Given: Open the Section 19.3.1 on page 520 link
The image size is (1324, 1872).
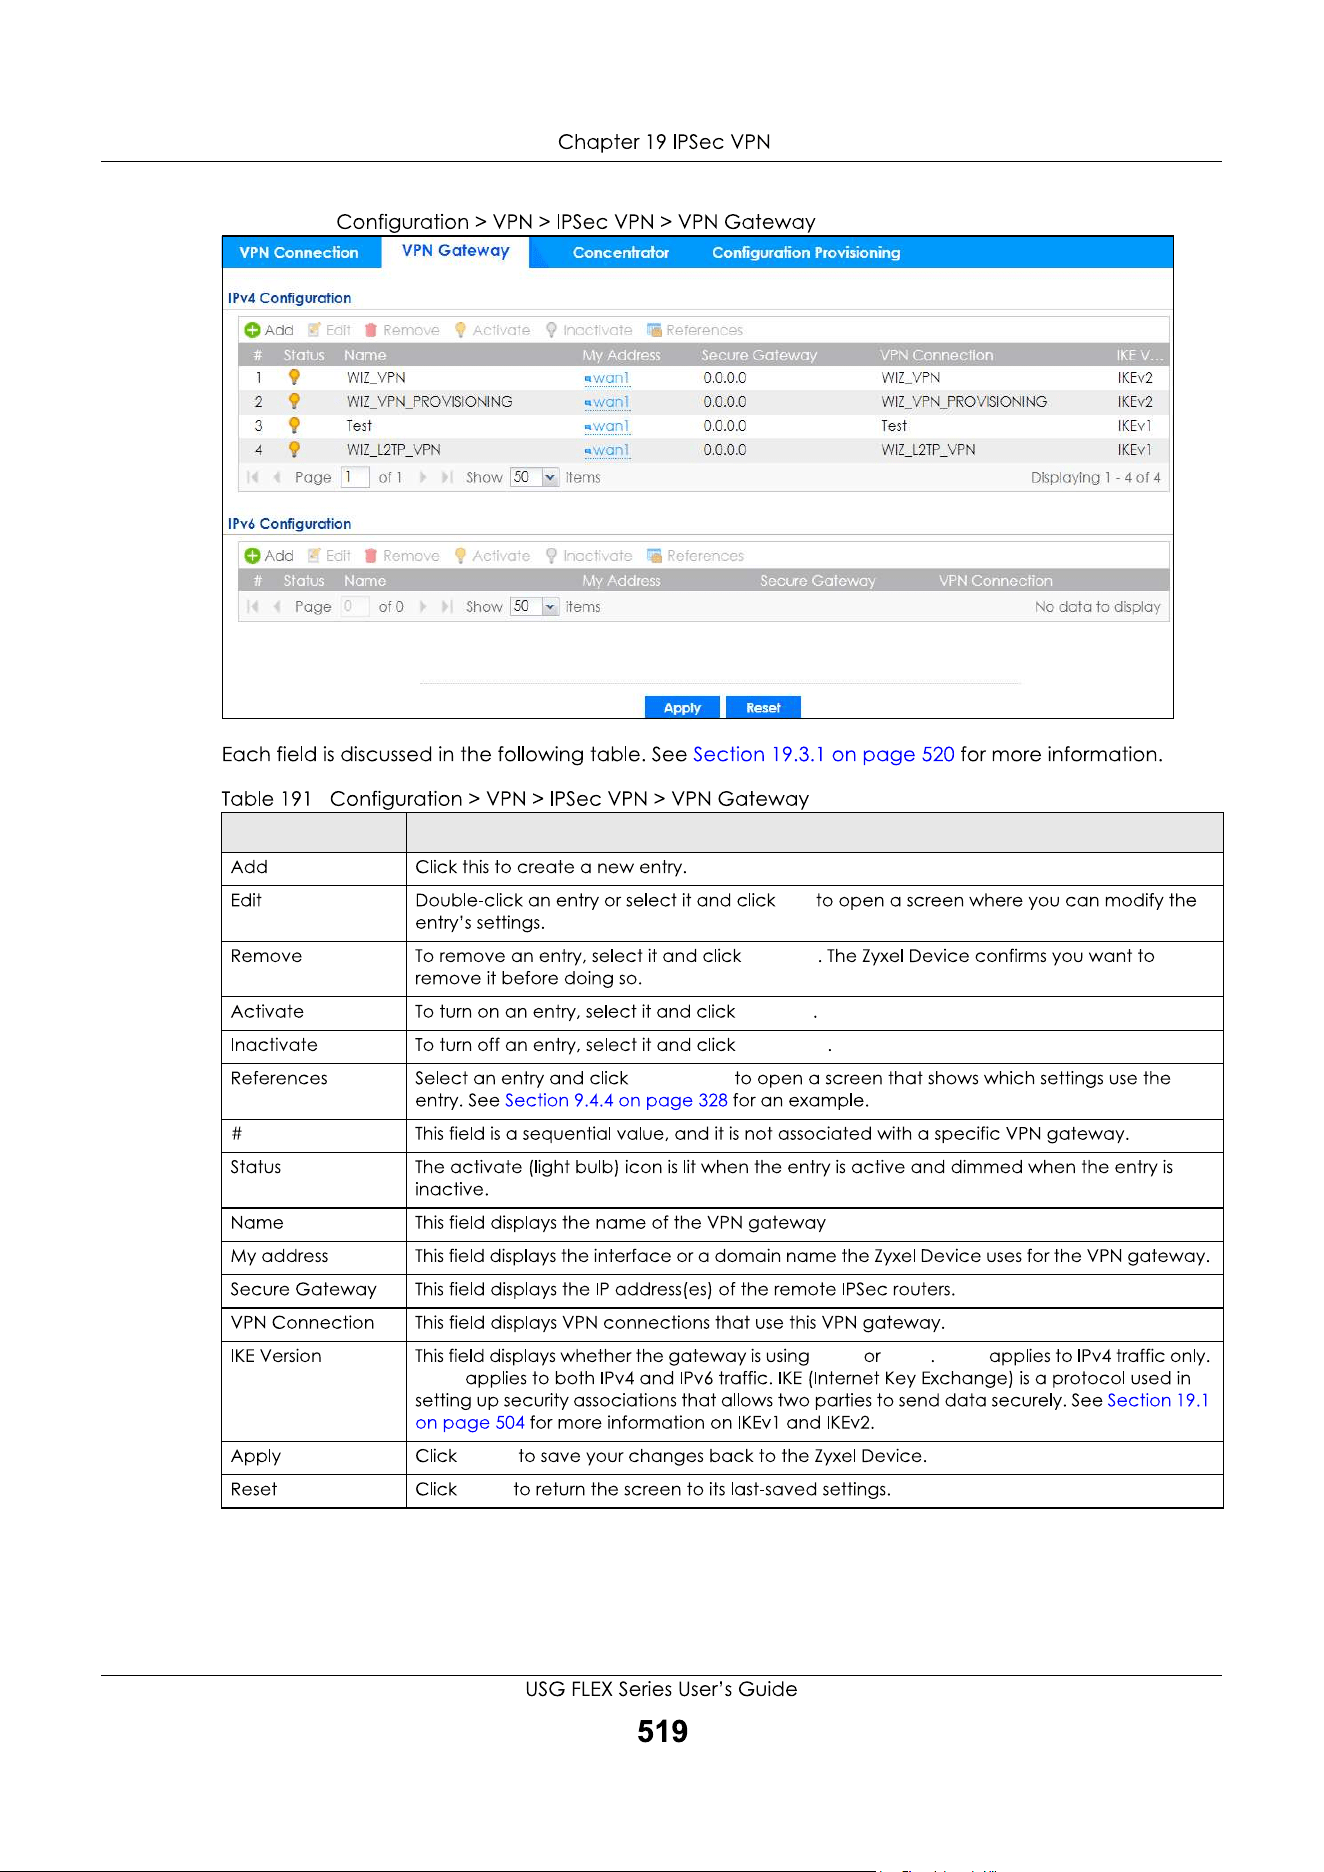Looking at the screenshot, I should point(824,754).
